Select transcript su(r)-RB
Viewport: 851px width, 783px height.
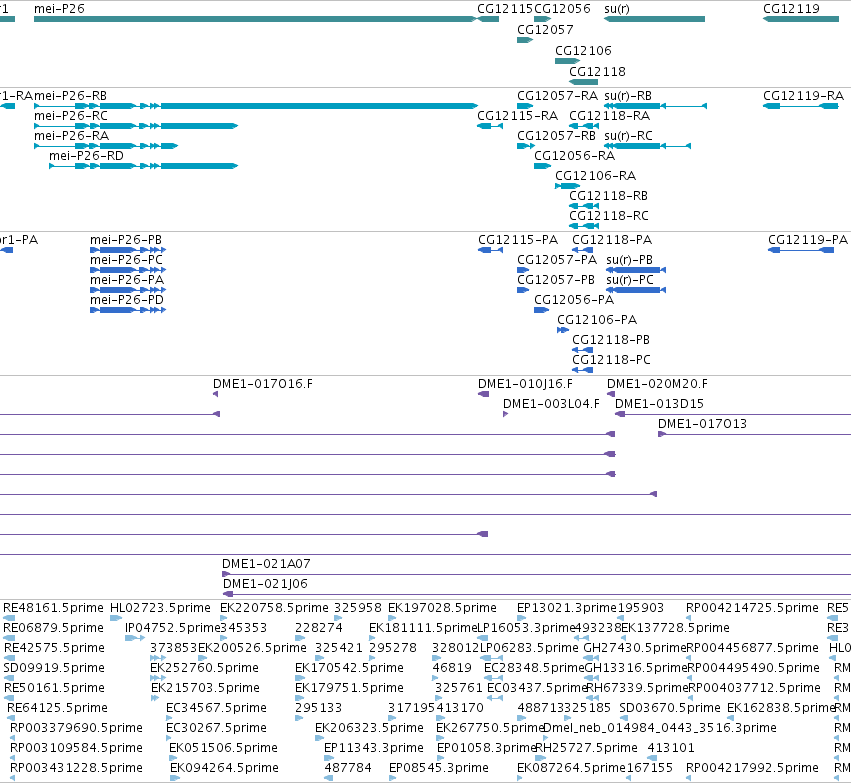(655, 106)
